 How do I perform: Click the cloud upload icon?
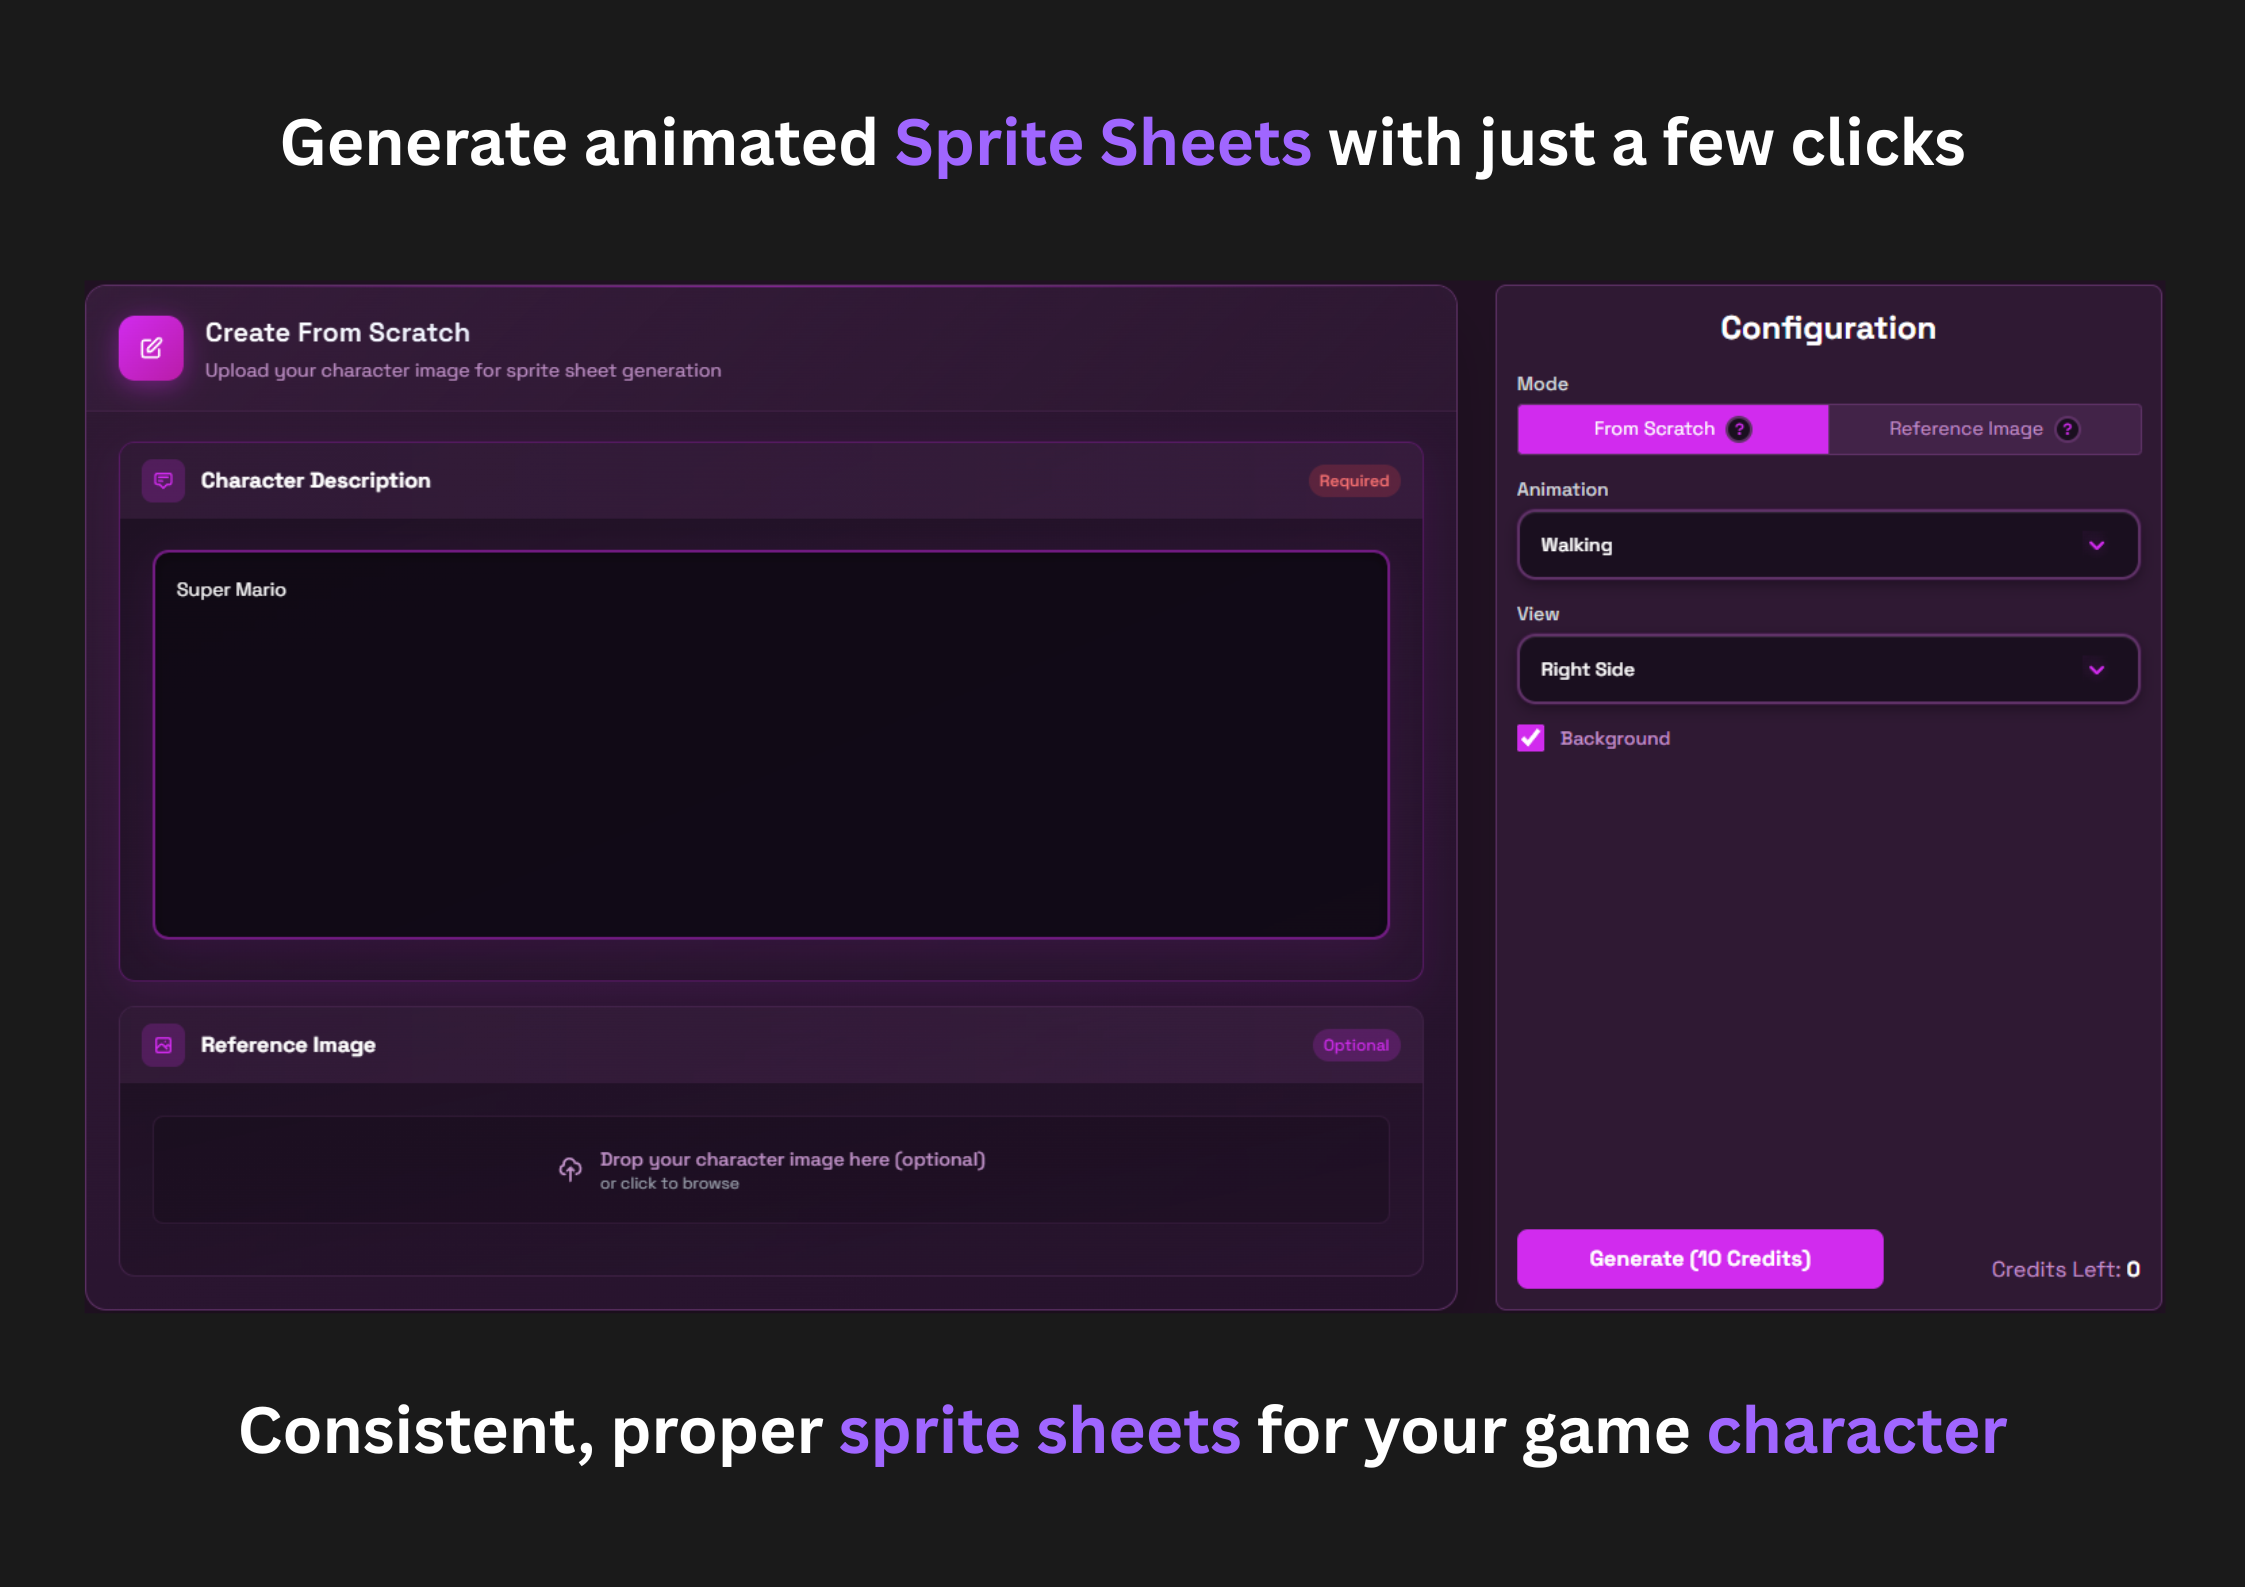coord(570,1169)
